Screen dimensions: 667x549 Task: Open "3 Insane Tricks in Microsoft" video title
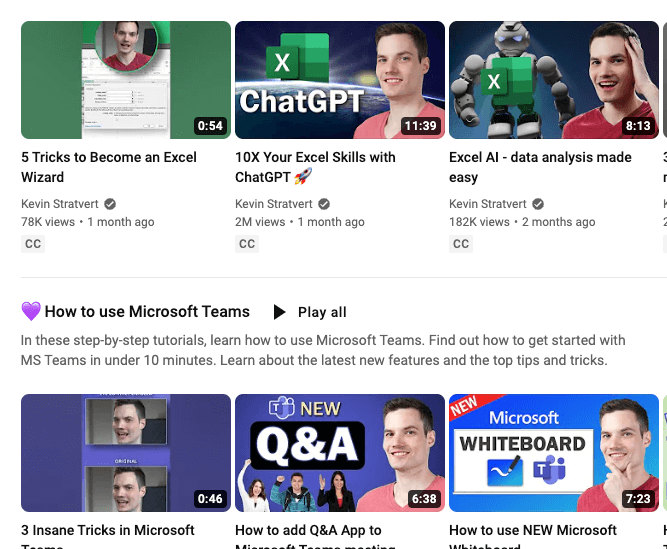[x=108, y=531]
